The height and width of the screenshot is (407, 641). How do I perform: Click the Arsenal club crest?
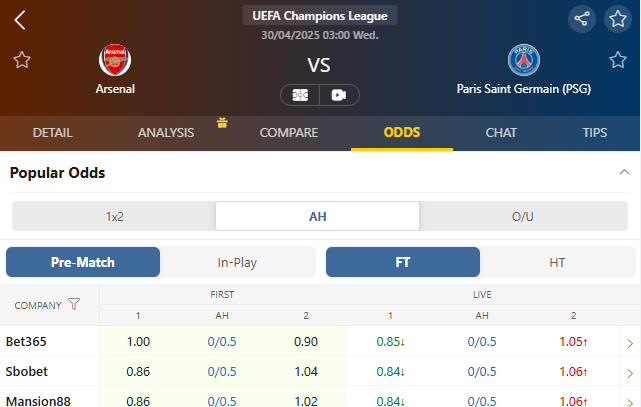(x=115, y=60)
